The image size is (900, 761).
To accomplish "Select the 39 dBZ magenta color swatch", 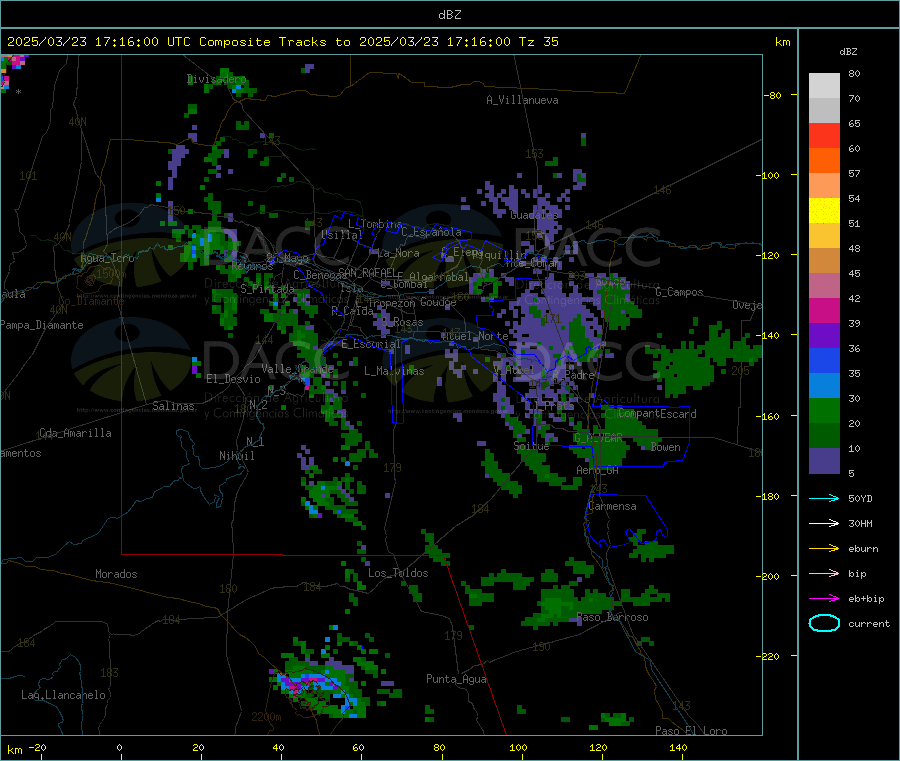I will [x=824, y=310].
